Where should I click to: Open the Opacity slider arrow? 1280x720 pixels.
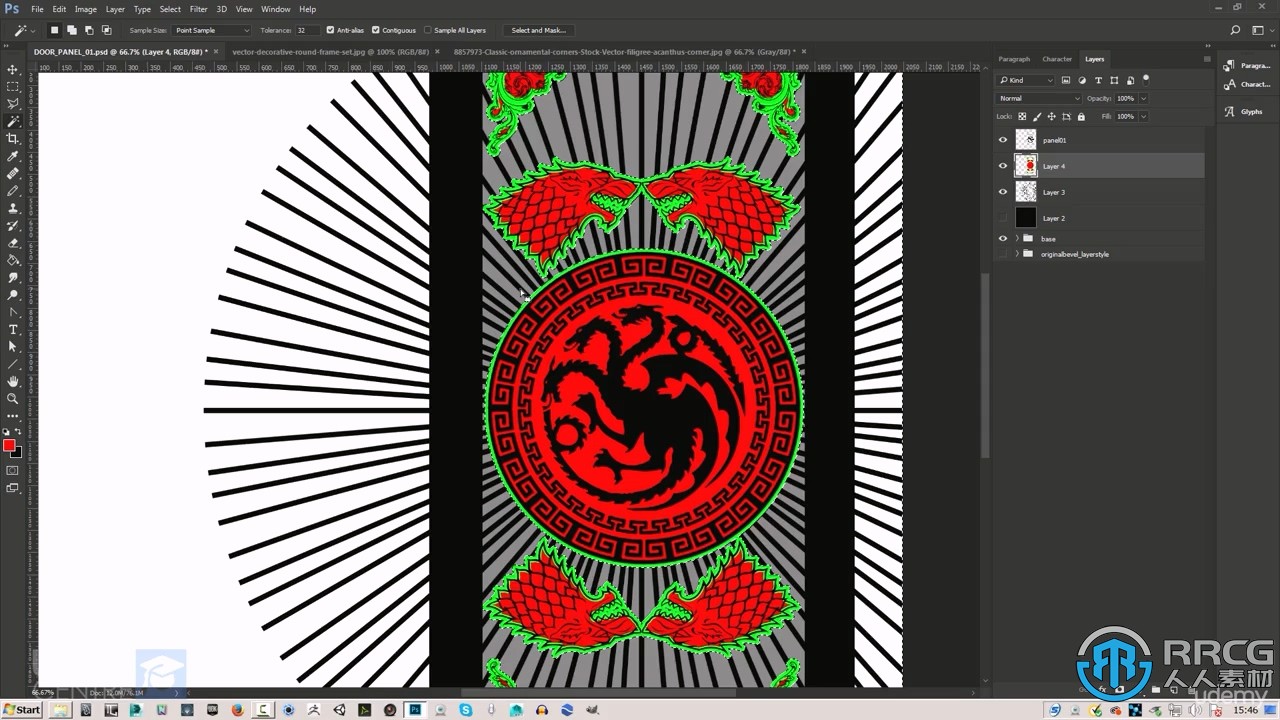click(1143, 98)
